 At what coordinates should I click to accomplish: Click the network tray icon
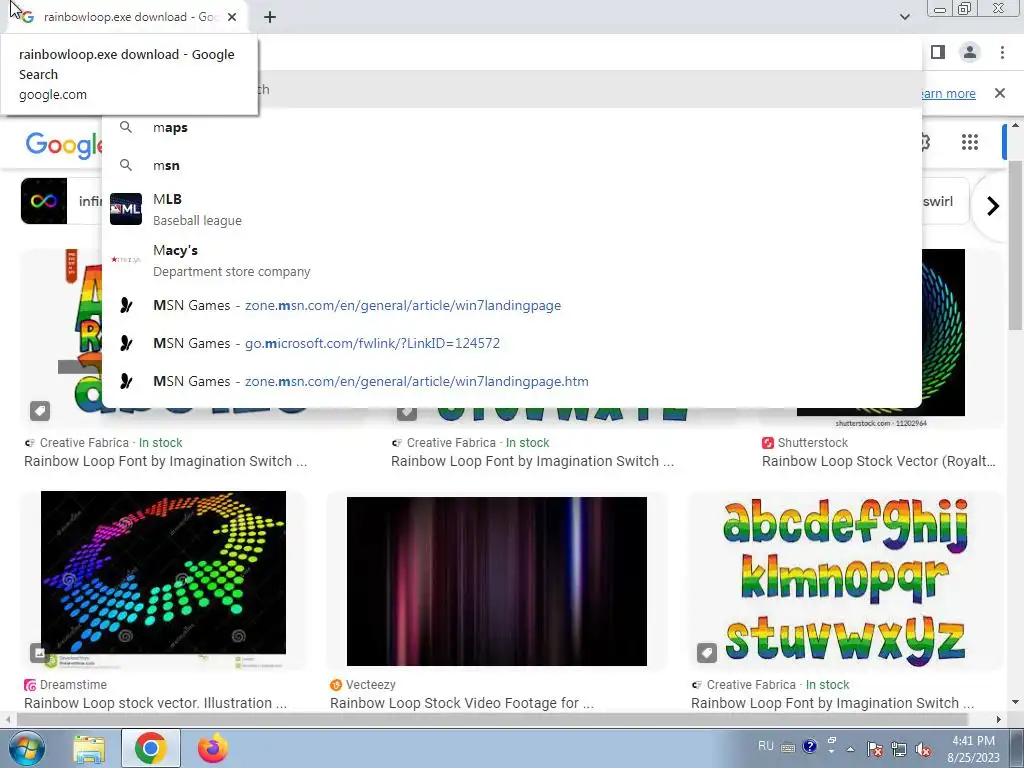click(x=899, y=749)
